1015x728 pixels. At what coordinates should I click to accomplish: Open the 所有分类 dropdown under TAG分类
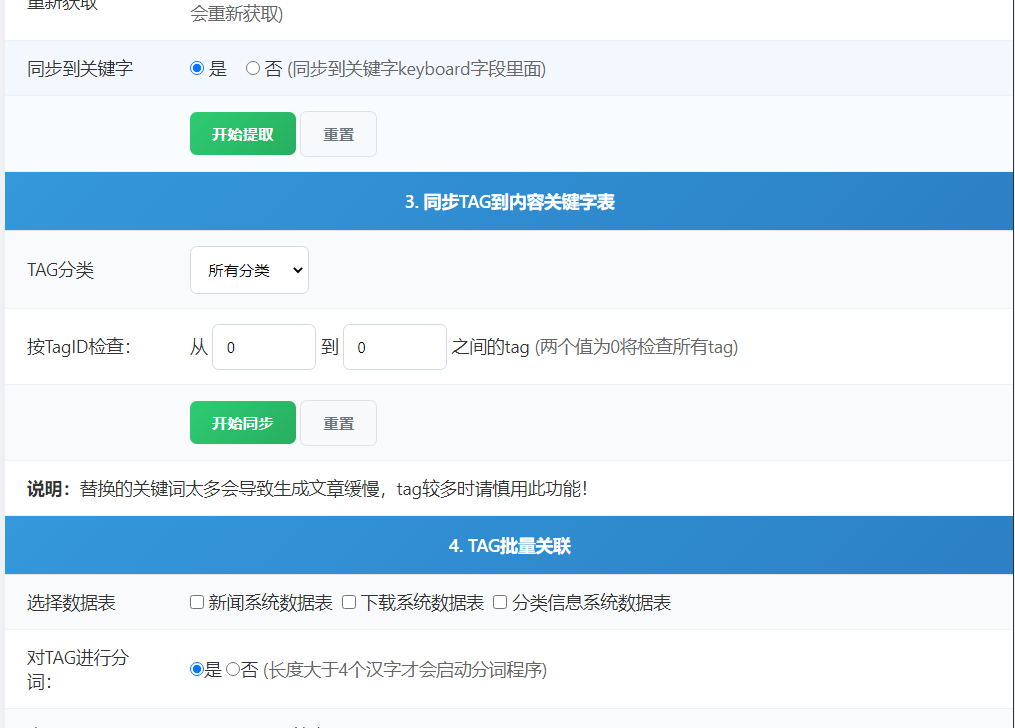pos(248,269)
